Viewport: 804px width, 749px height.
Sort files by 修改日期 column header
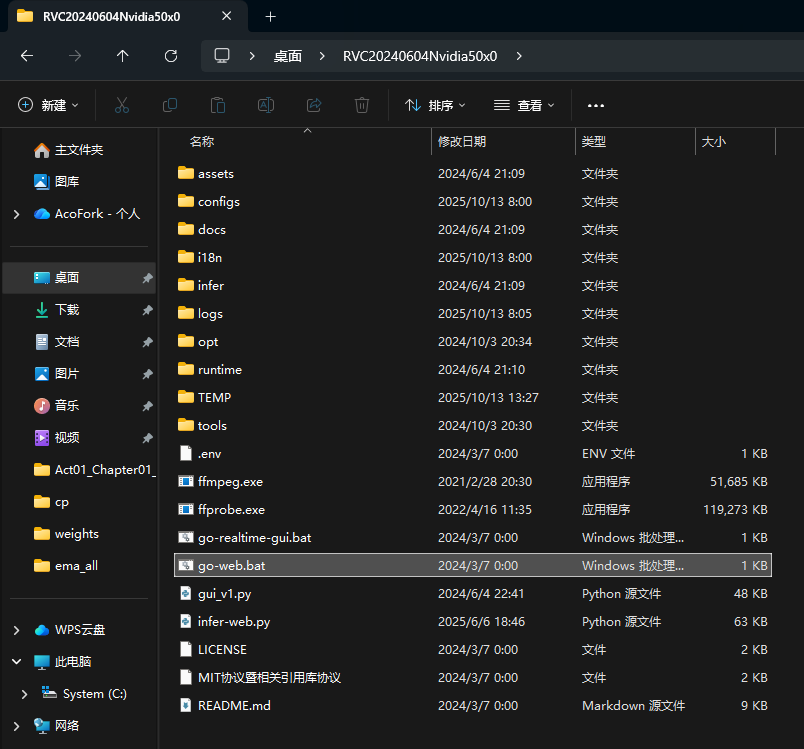click(462, 142)
